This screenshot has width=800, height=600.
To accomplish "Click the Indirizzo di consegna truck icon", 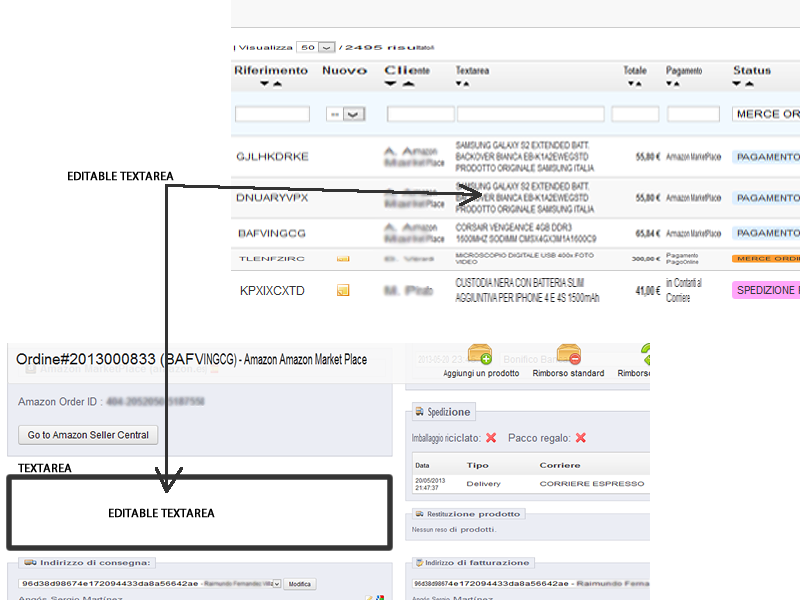I will [x=31, y=562].
